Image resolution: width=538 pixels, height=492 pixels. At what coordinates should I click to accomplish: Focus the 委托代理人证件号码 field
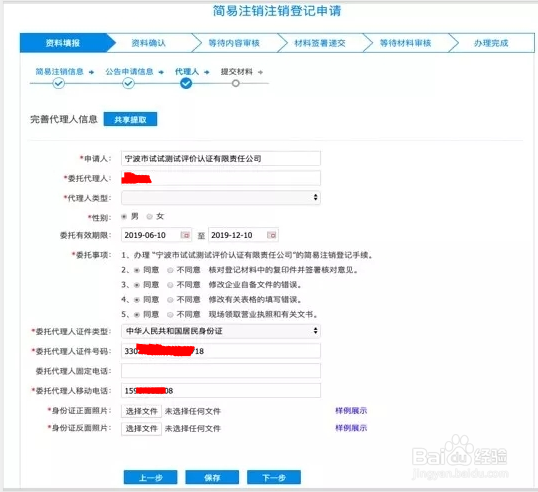point(221,351)
